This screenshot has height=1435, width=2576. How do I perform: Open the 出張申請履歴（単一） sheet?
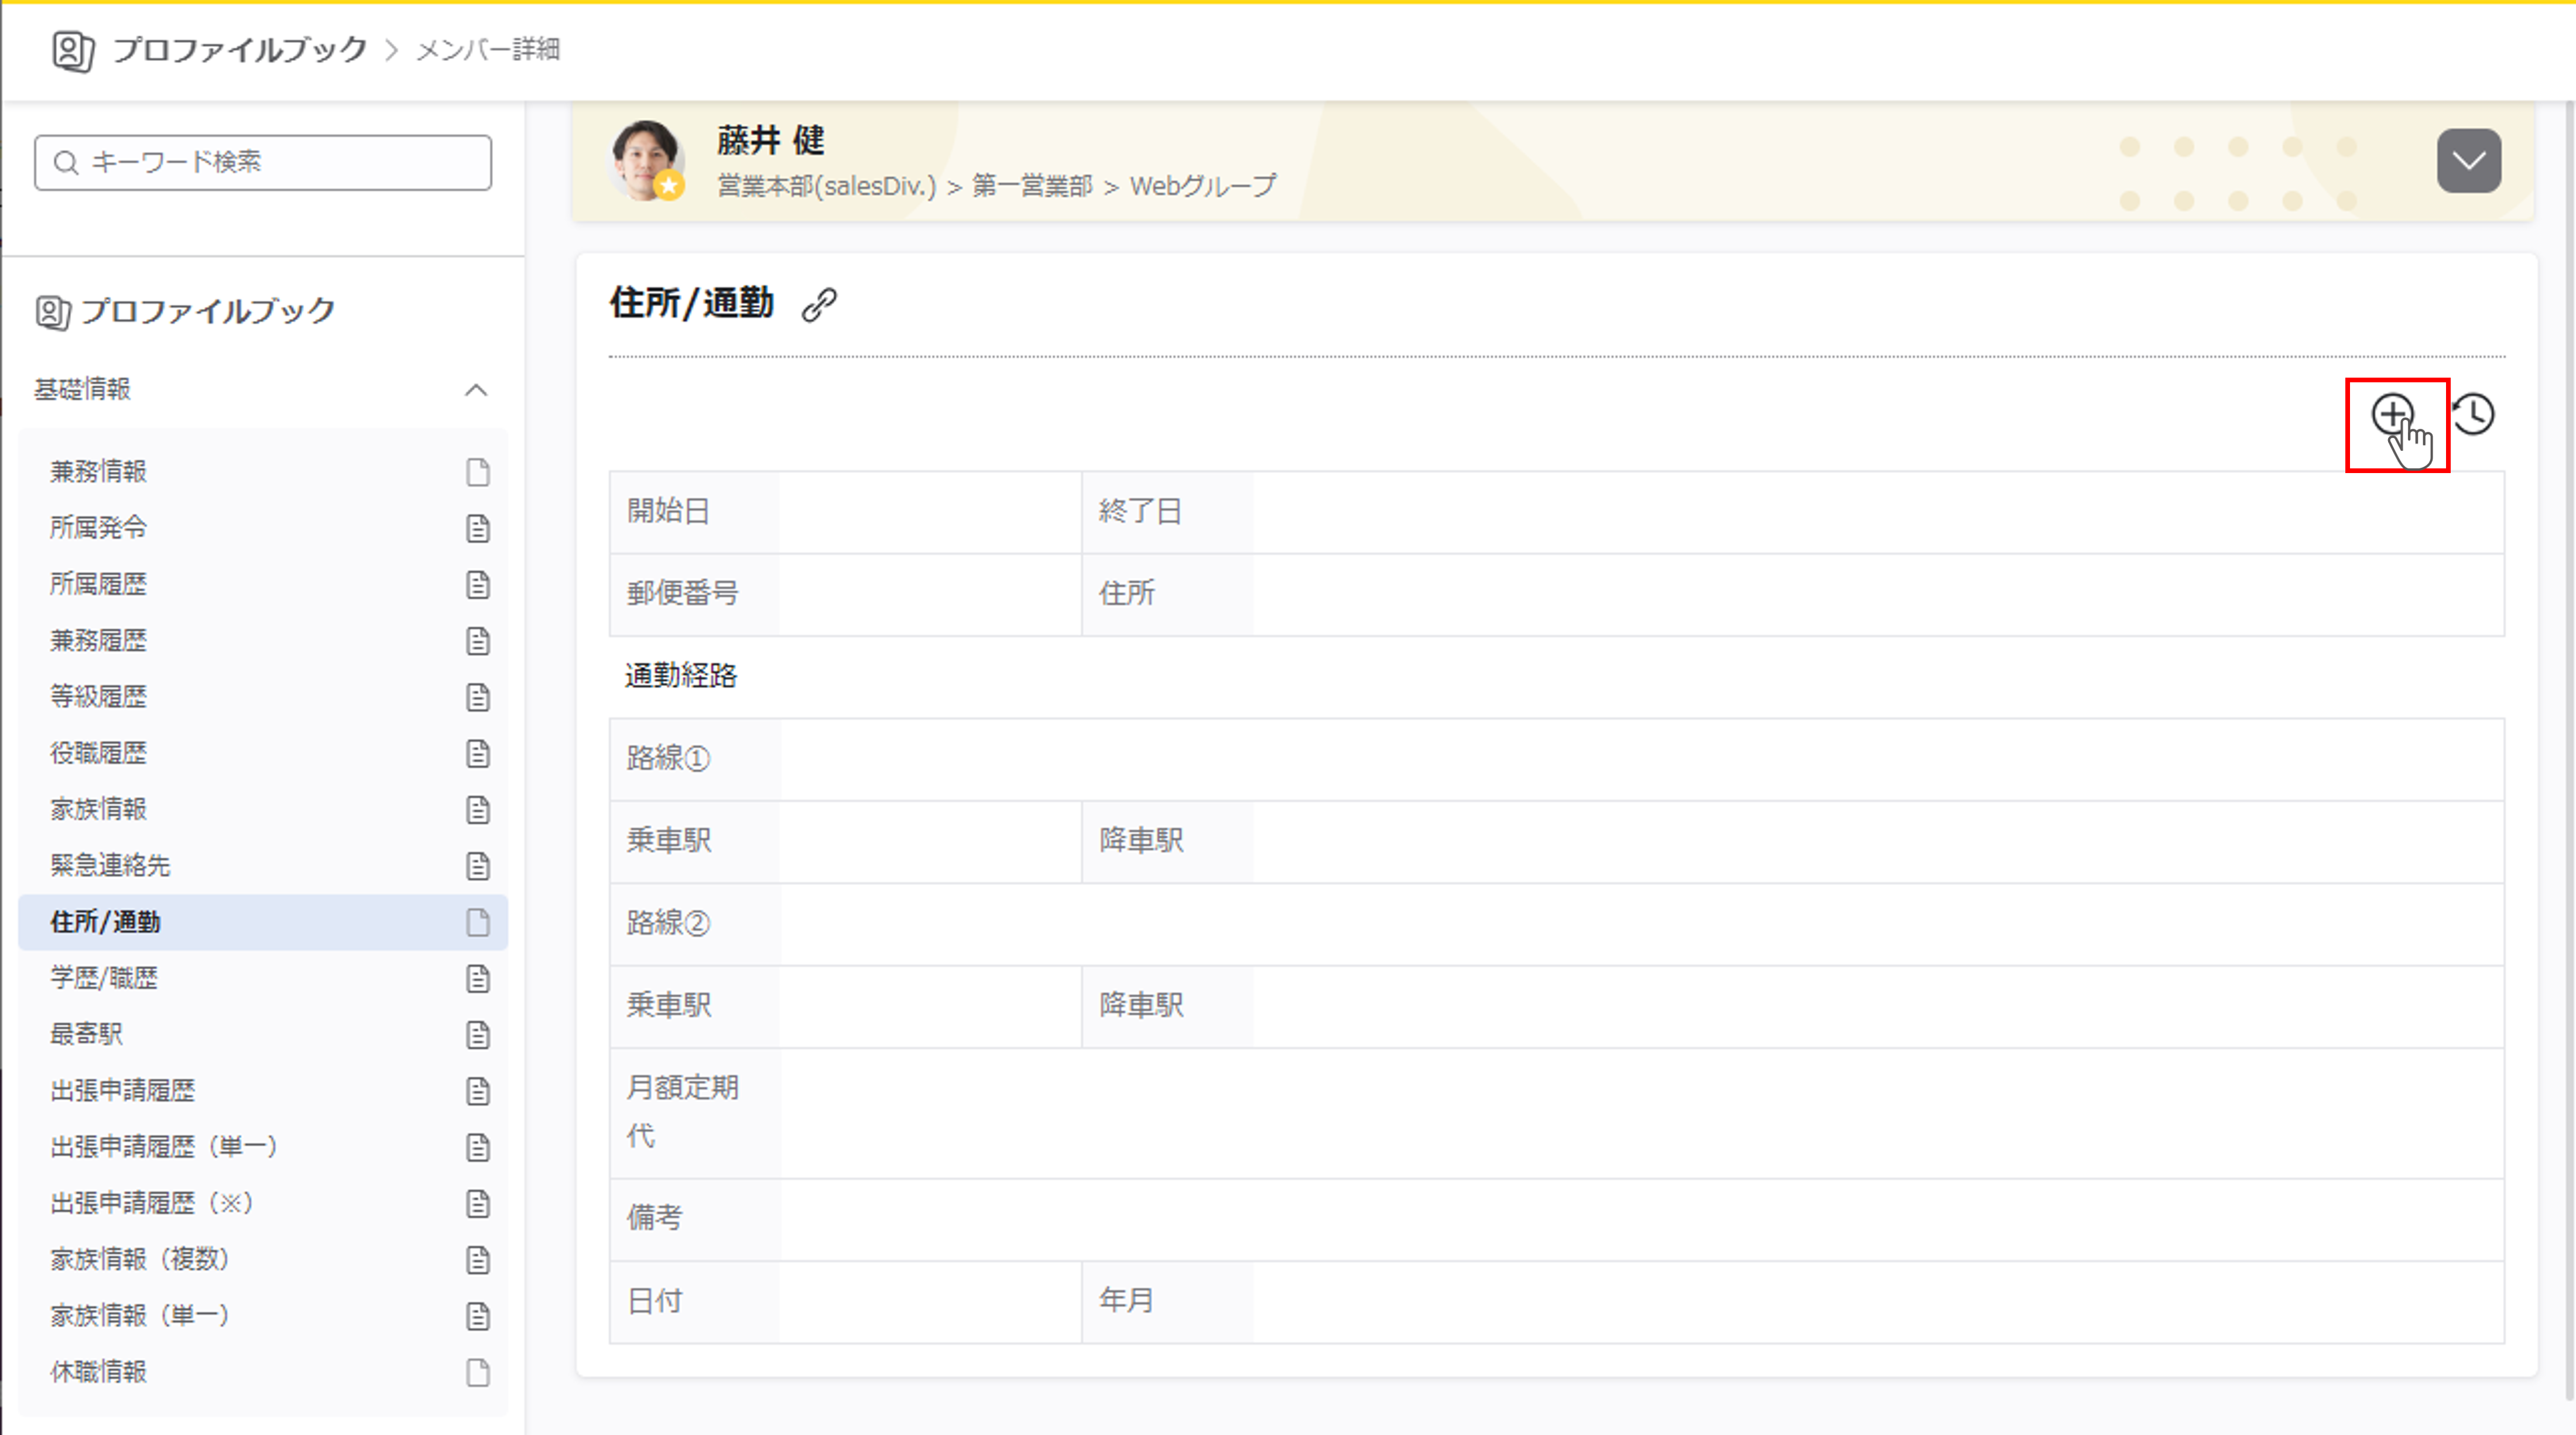click(263, 1147)
